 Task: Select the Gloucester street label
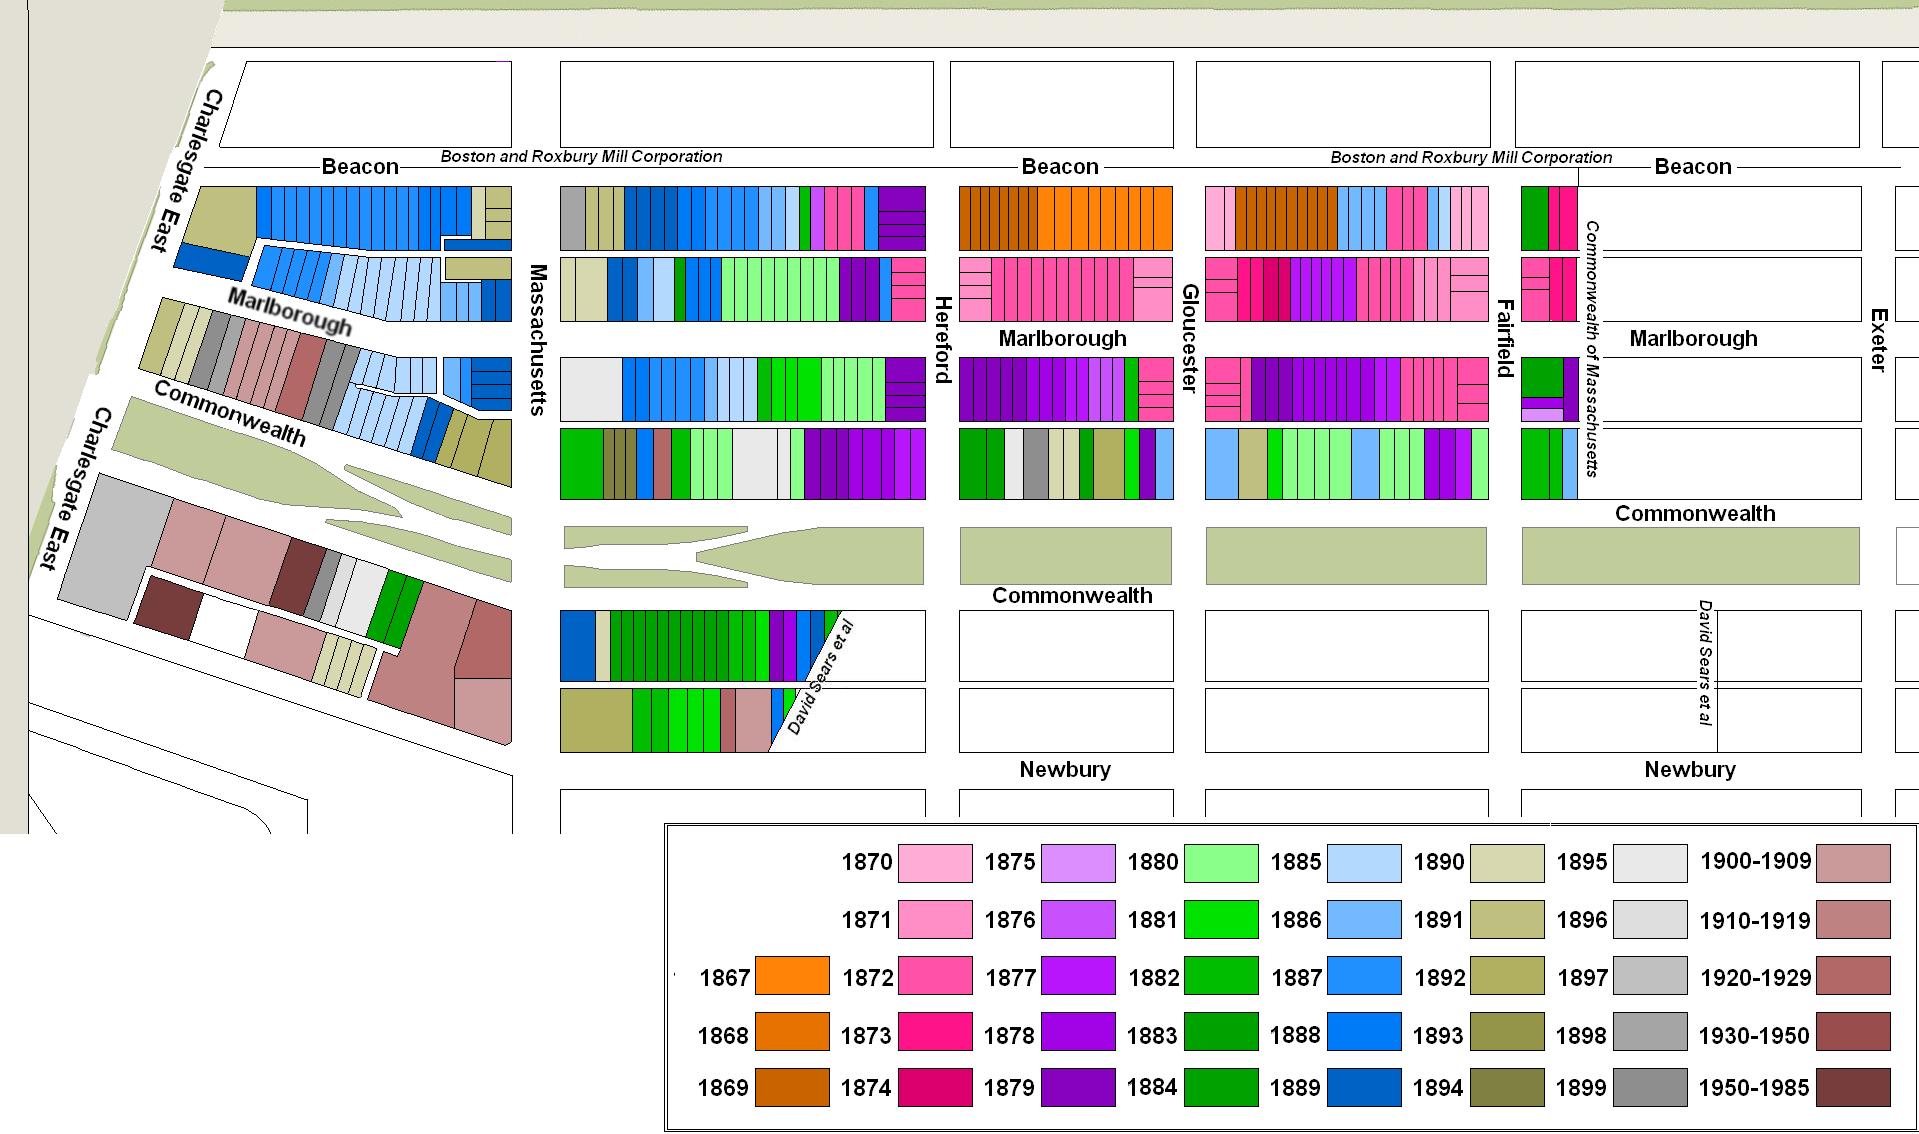[x=1190, y=339]
